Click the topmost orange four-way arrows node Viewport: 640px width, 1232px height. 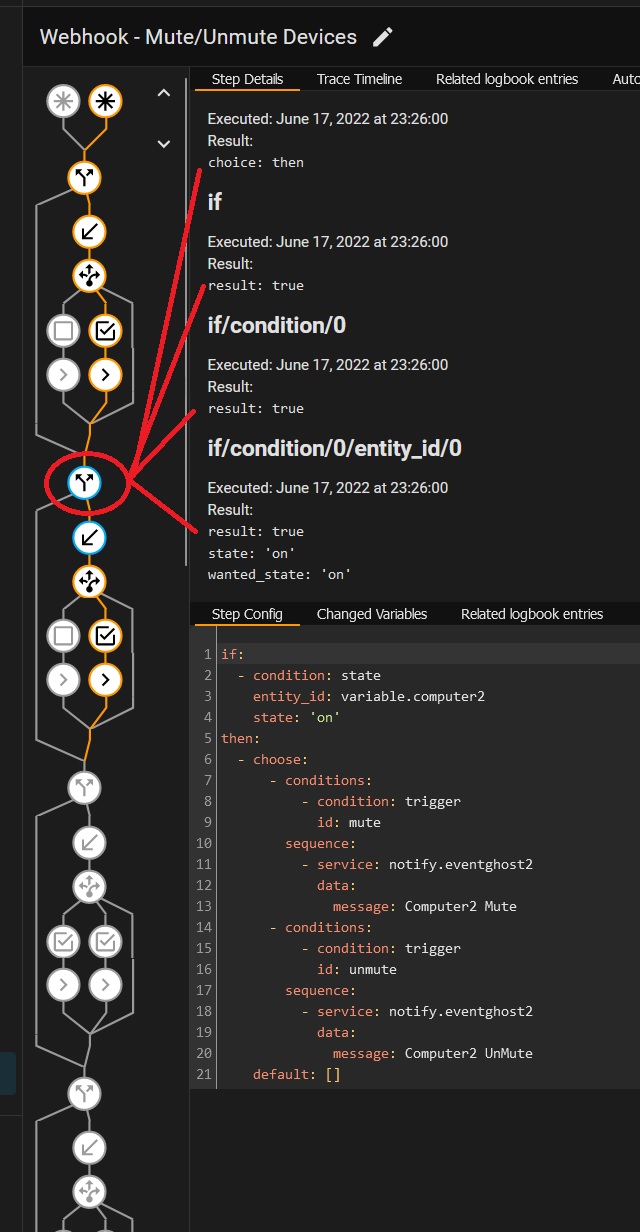[89, 275]
